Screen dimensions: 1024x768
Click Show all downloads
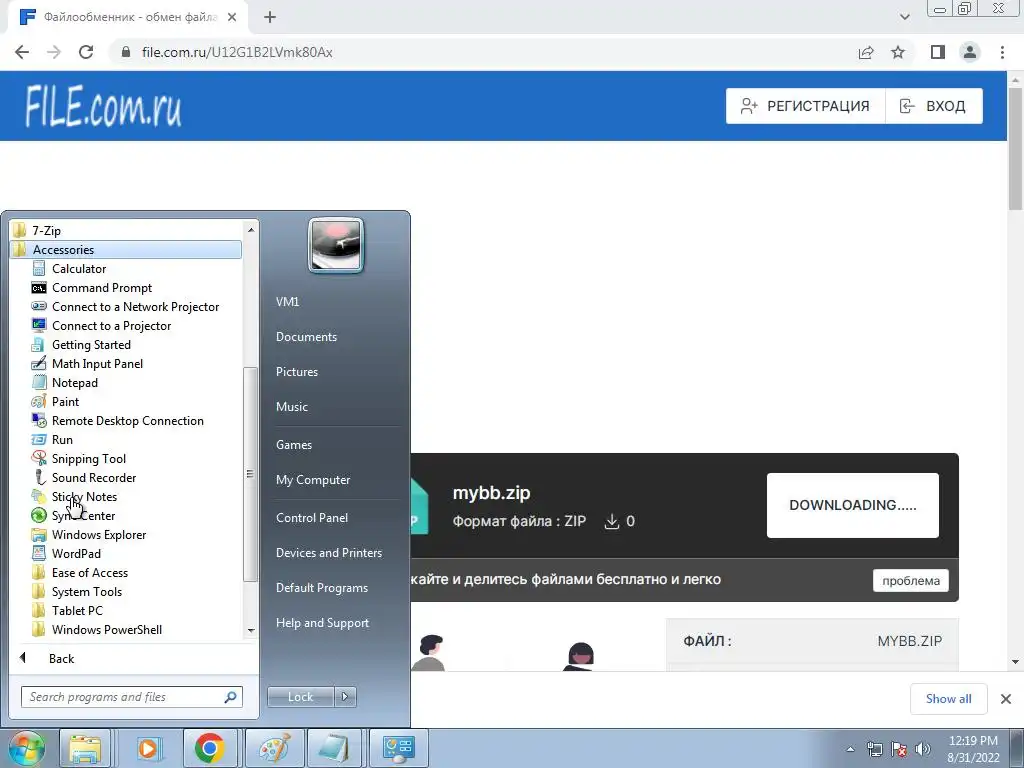pyautogui.click(x=948, y=699)
